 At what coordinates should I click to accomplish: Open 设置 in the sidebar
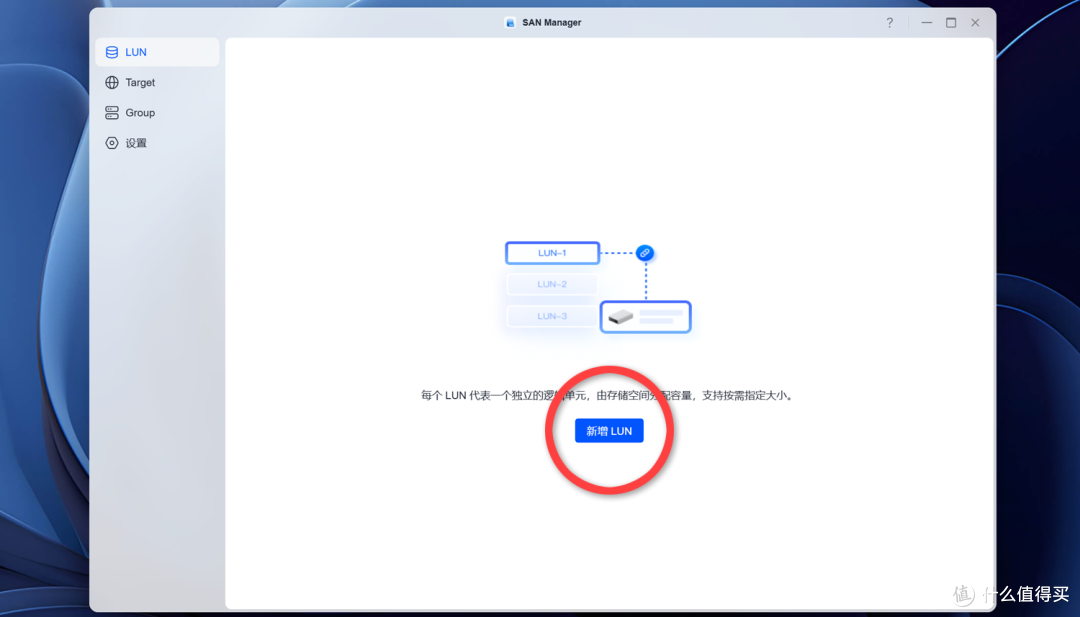coord(157,143)
